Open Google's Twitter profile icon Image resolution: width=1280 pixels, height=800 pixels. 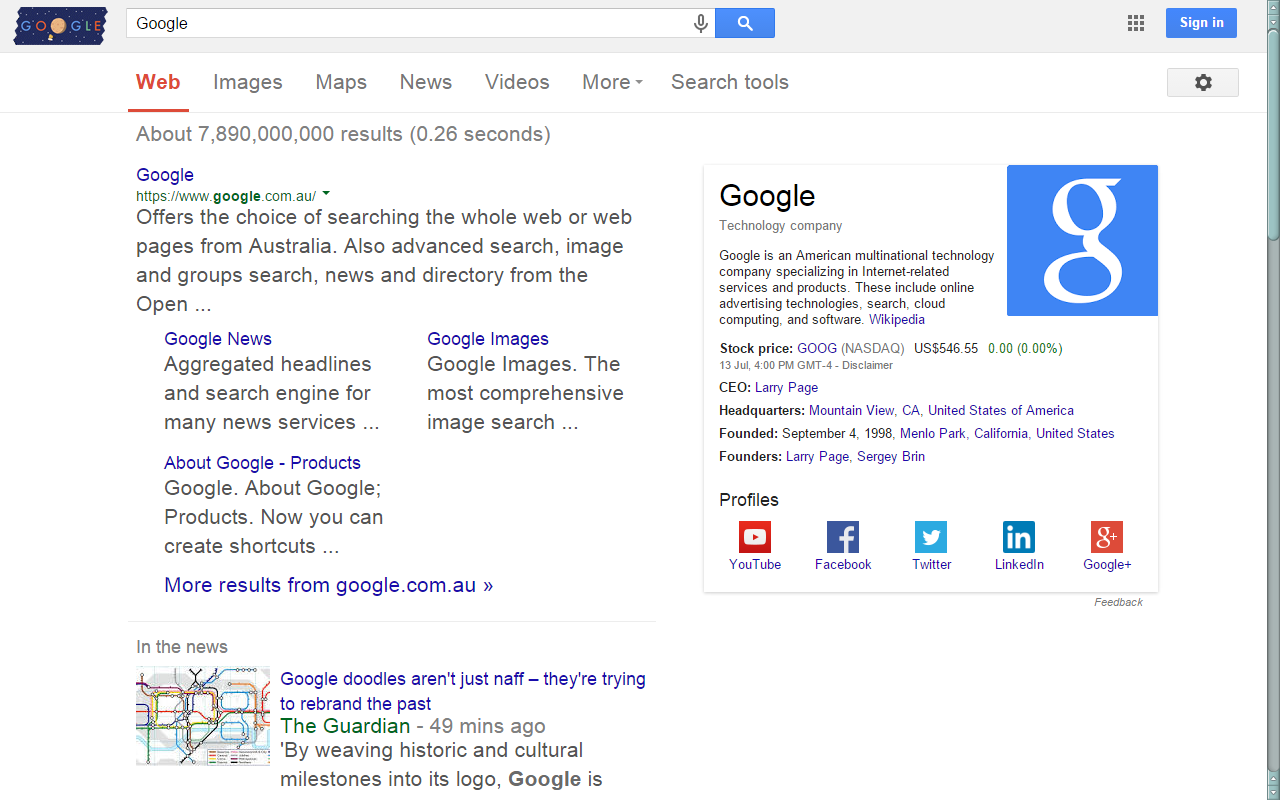[x=931, y=537]
